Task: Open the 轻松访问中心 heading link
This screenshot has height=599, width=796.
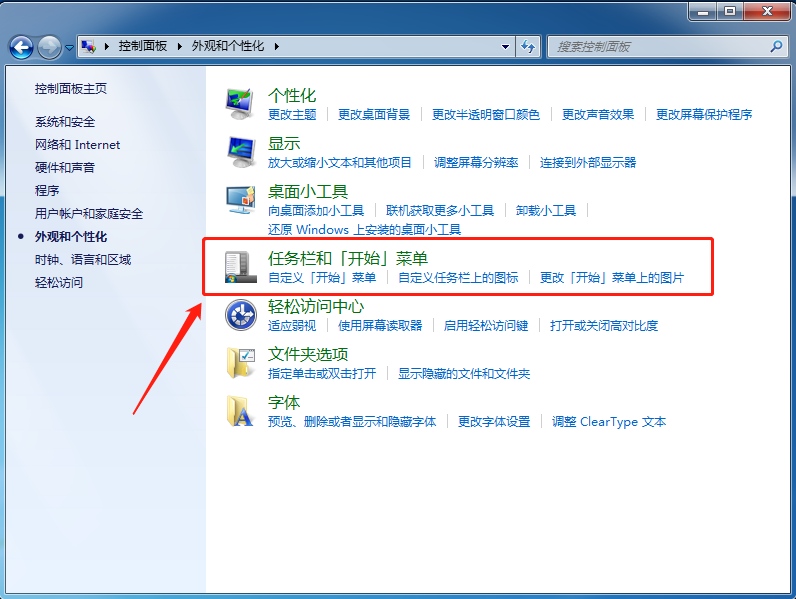Action: coord(316,306)
